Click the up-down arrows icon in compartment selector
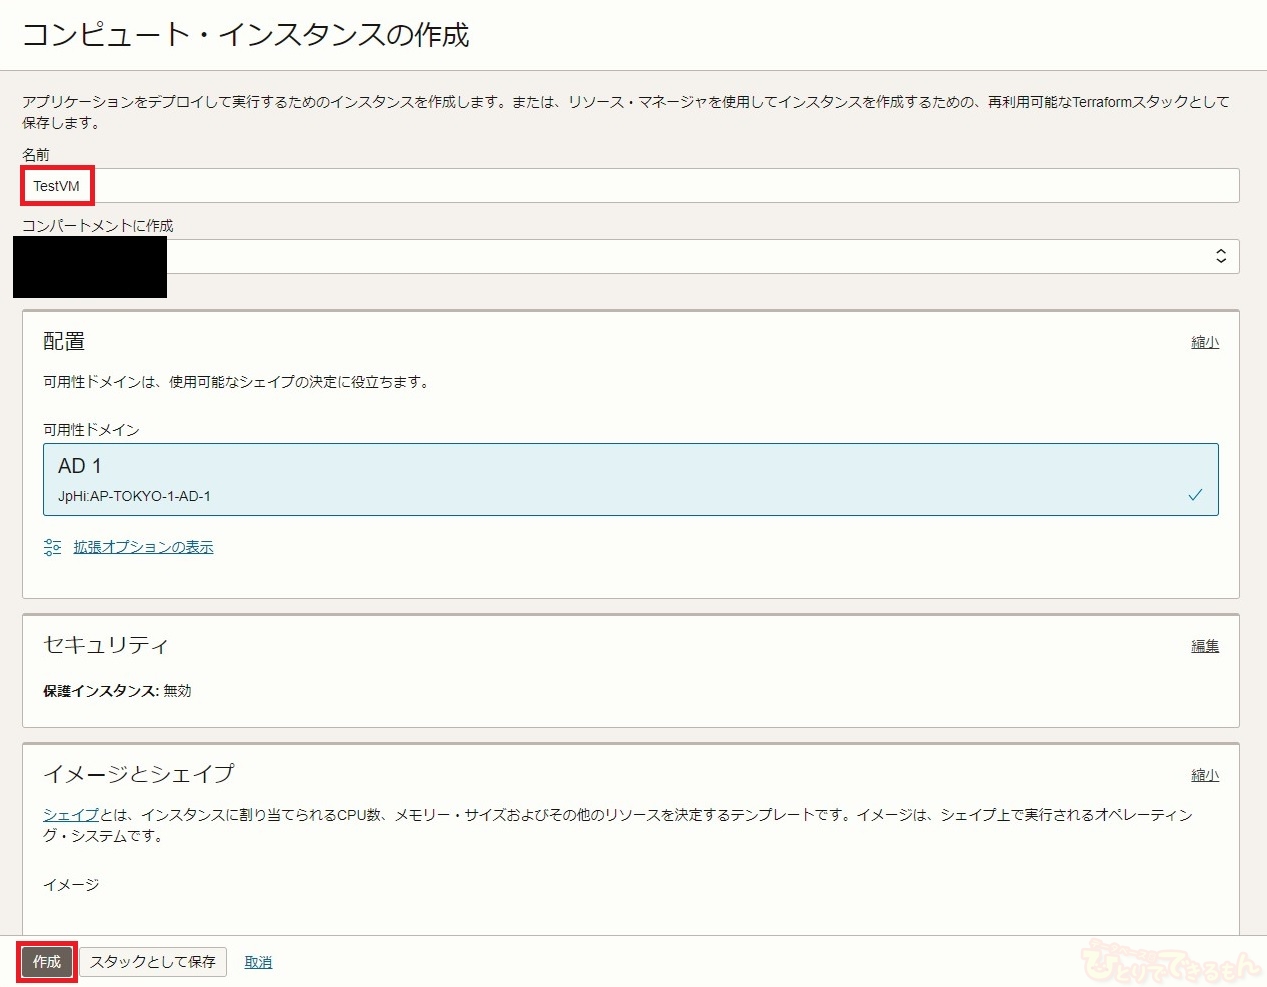 pyautogui.click(x=1221, y=256)
